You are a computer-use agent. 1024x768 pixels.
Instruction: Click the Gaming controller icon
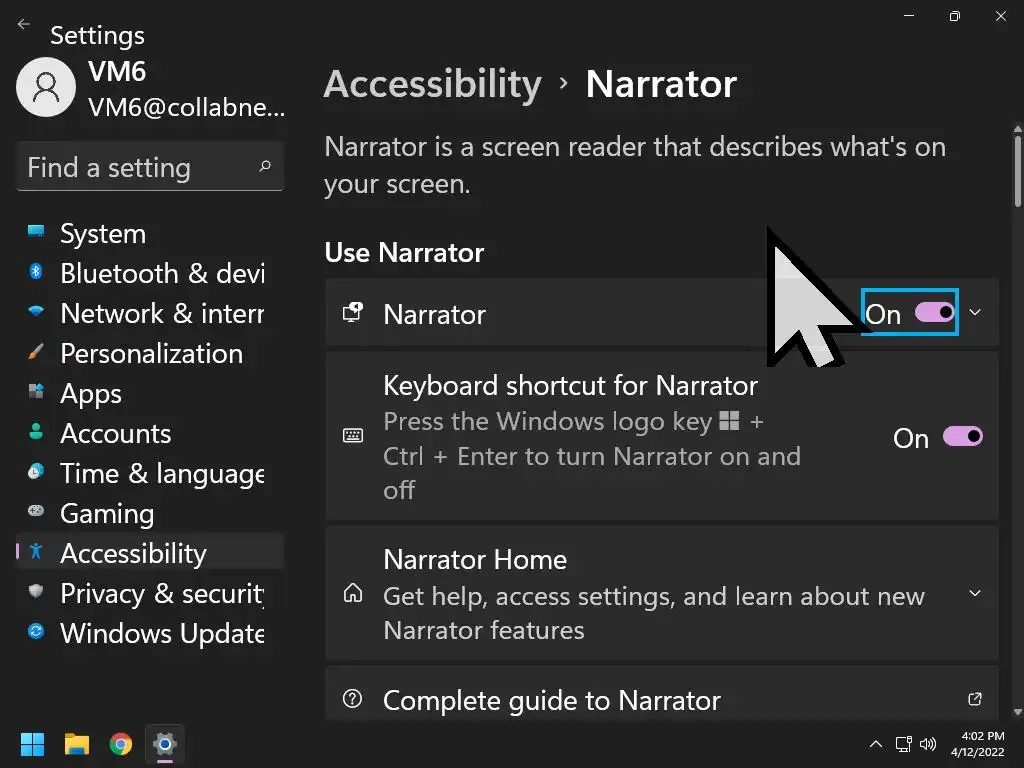(x=37, y=513)
